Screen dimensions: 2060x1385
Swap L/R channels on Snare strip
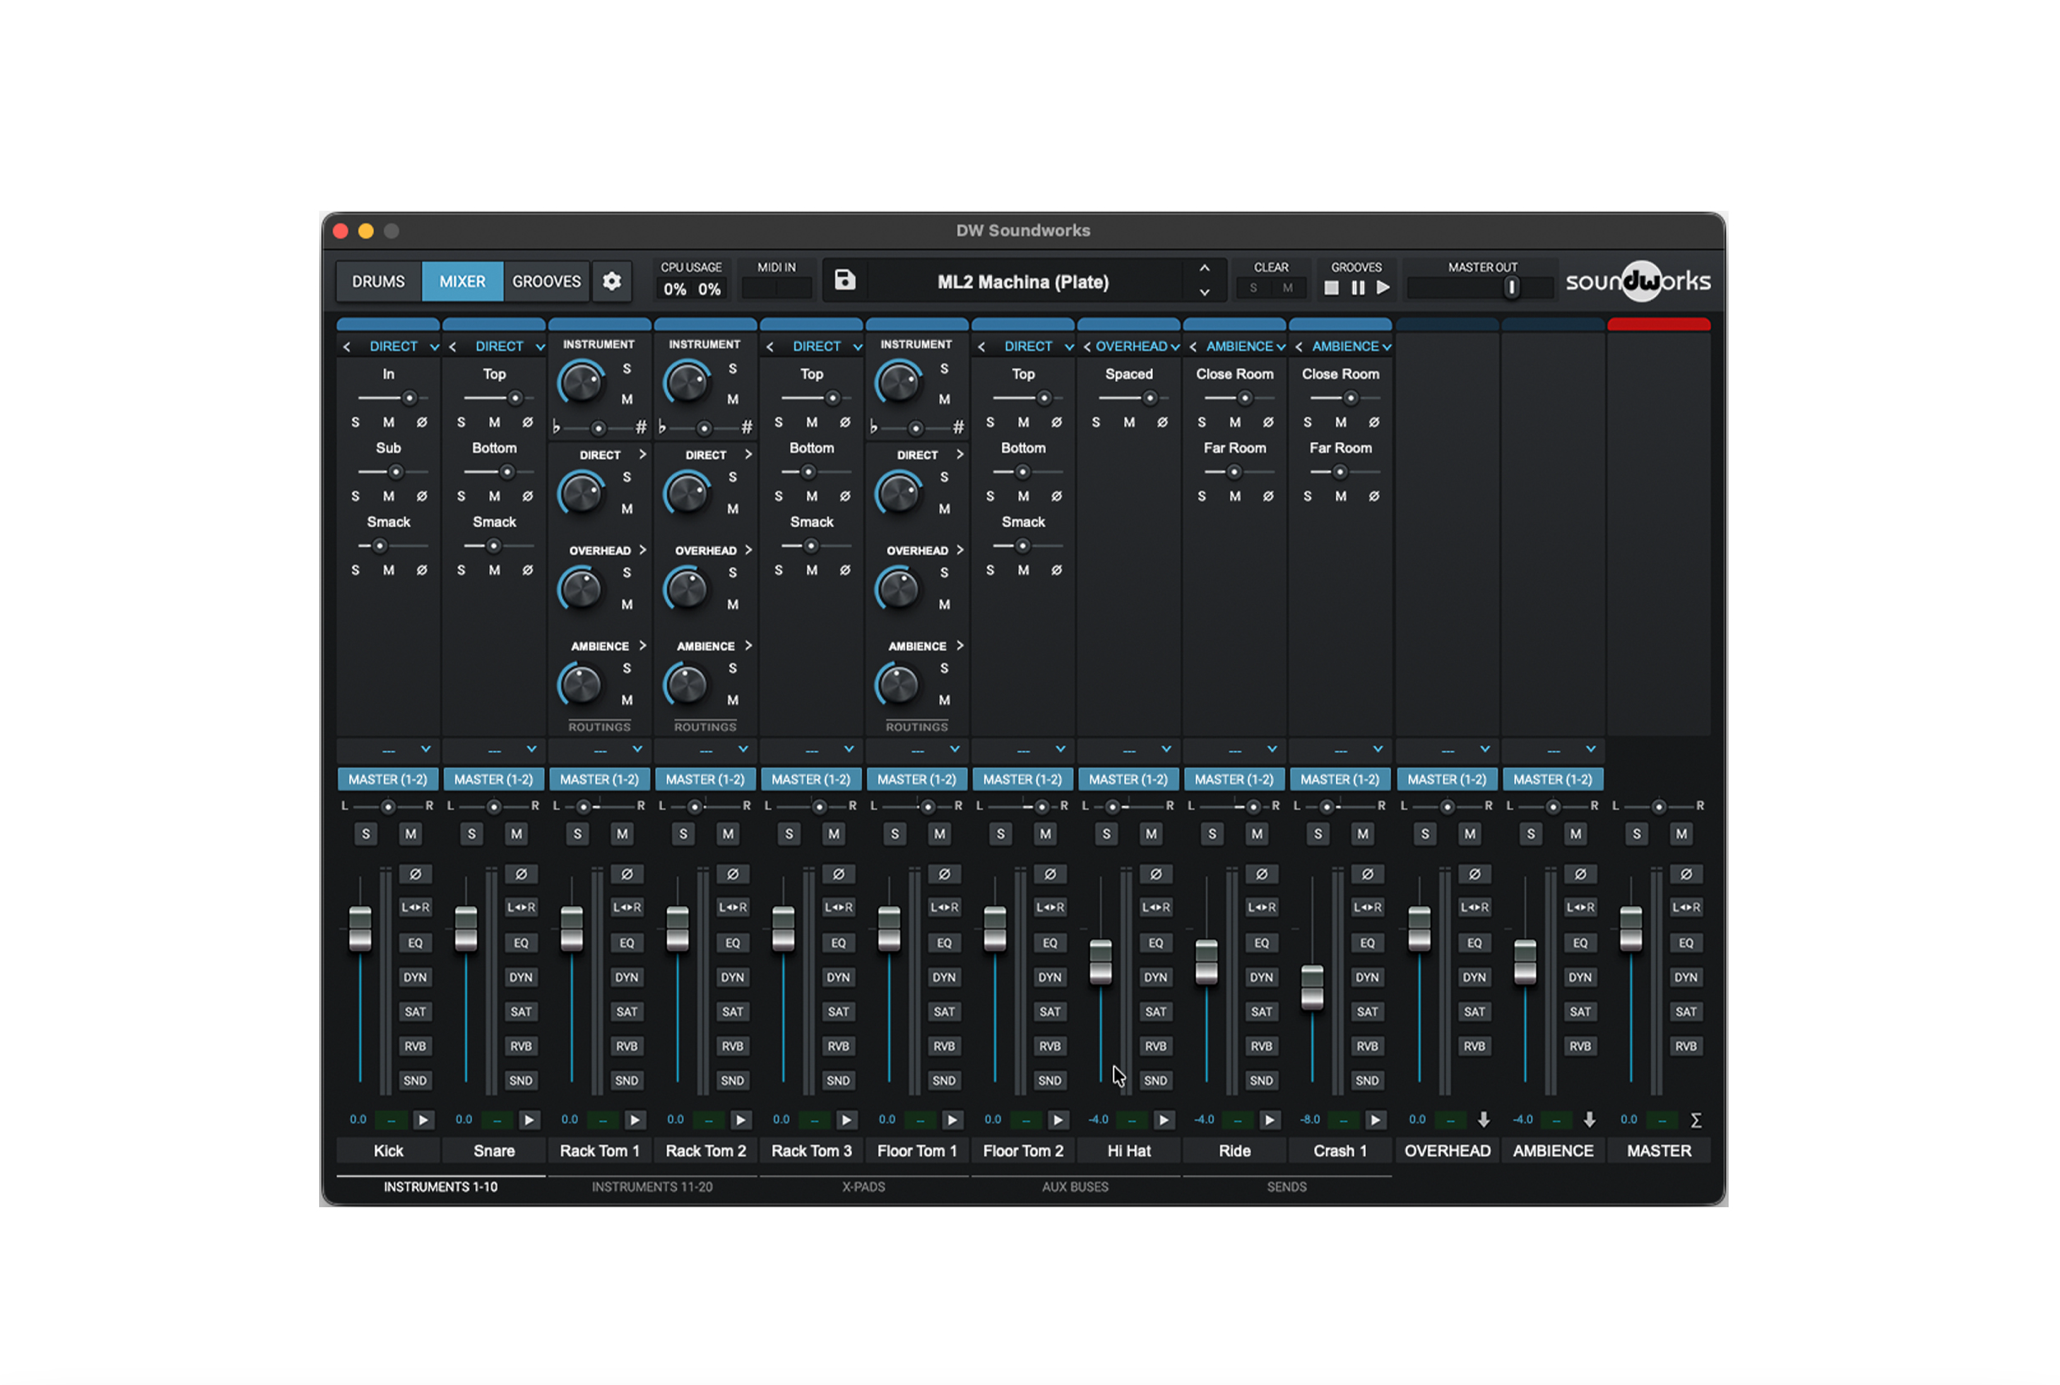(521, 908)
